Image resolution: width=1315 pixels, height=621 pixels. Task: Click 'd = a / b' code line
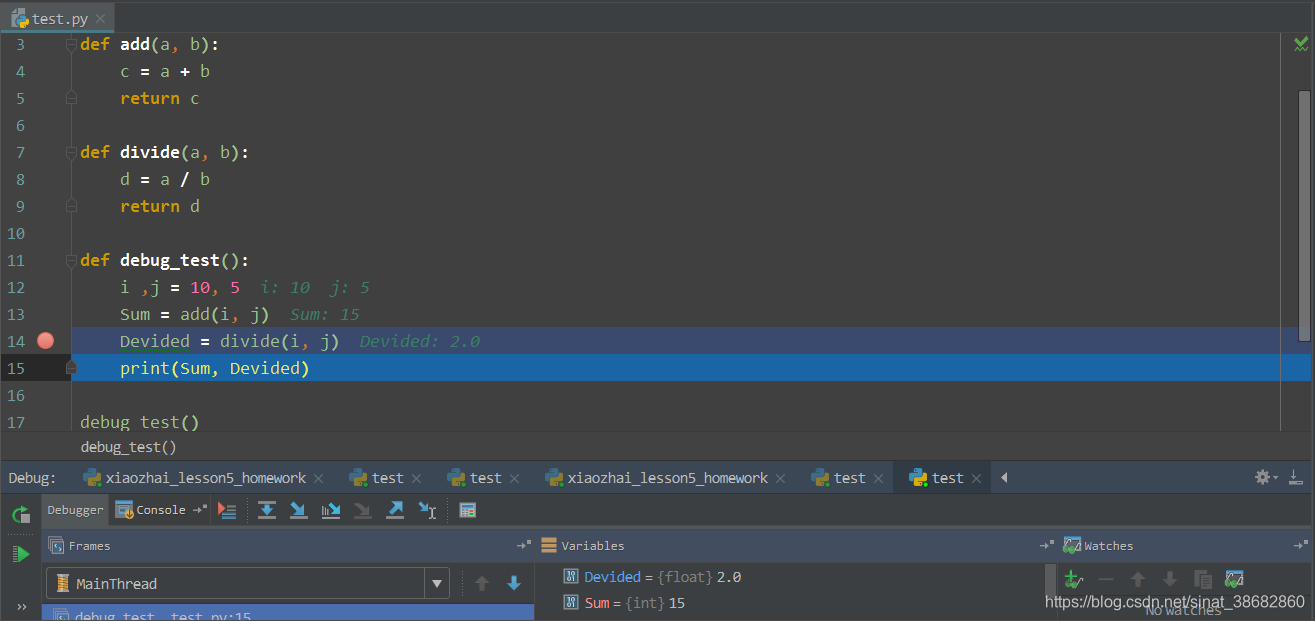tap(165, 179)
